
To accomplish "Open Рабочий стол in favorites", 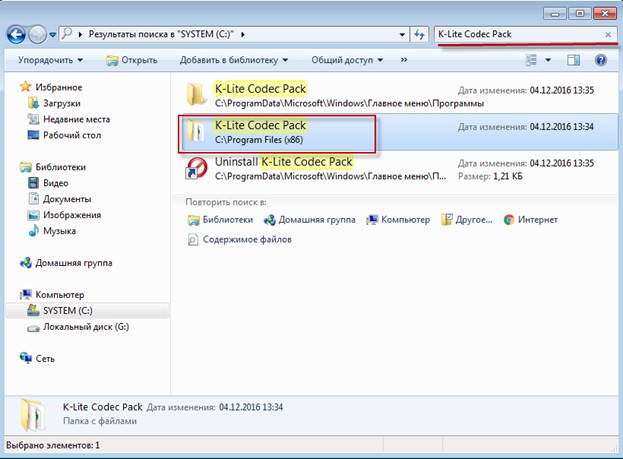I will [x=72, y=135].
